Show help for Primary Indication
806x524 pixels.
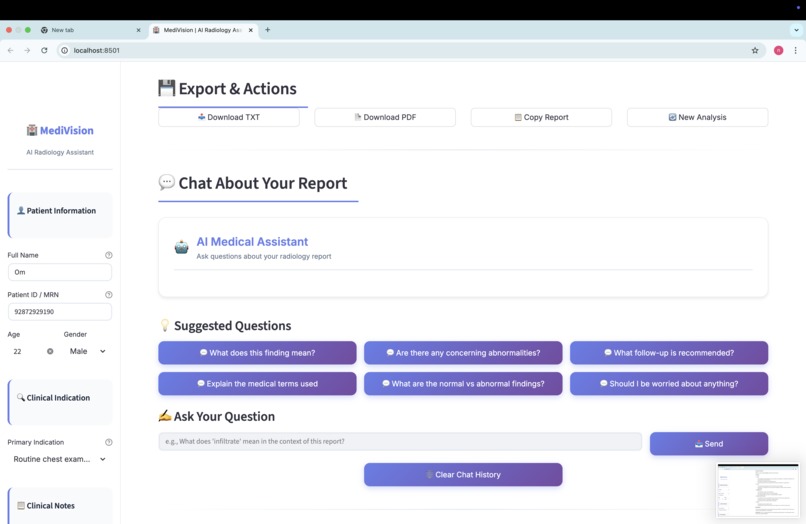pos(108,442)
